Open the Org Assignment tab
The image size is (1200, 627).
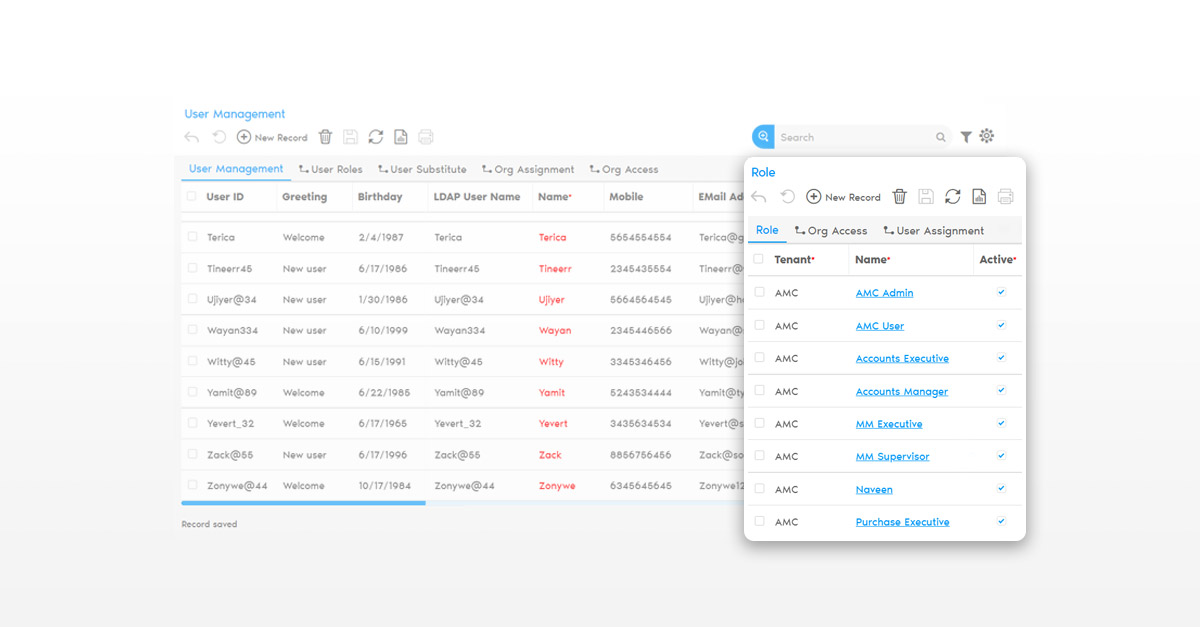(x=528, y=169)
